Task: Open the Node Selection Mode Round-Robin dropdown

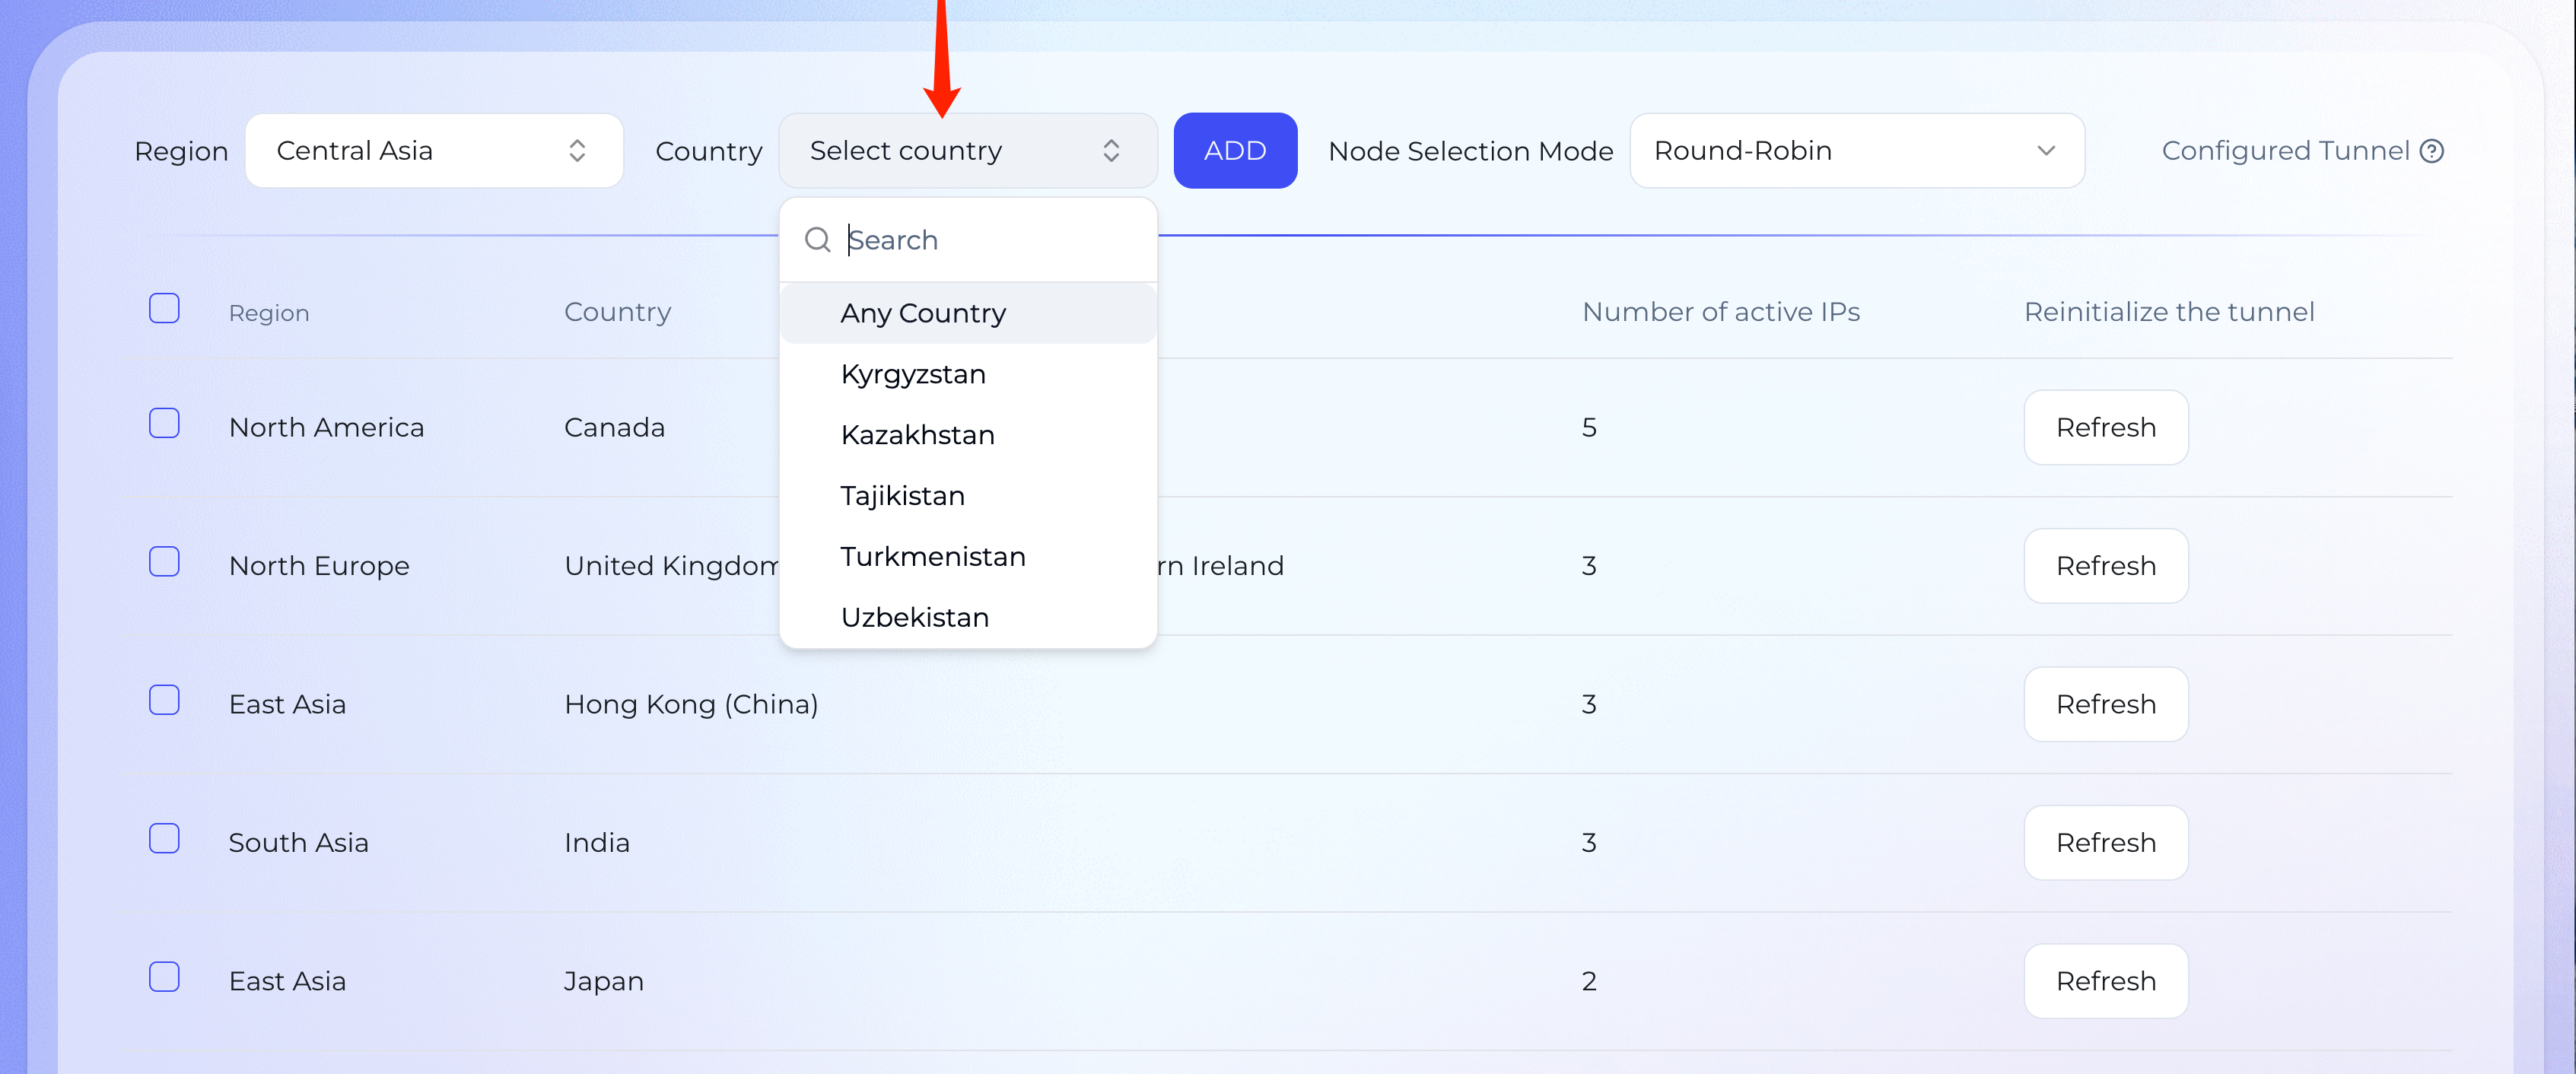Action: pos(1856,151)
